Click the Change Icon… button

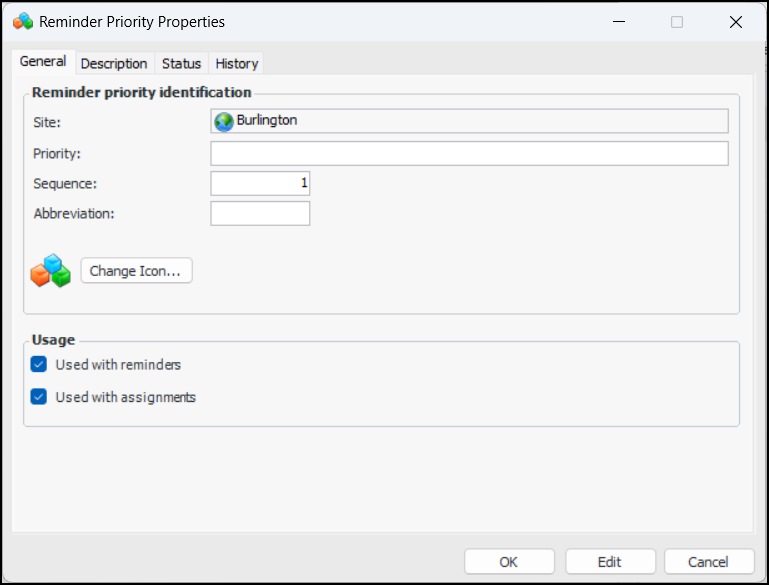pos(136,271)
